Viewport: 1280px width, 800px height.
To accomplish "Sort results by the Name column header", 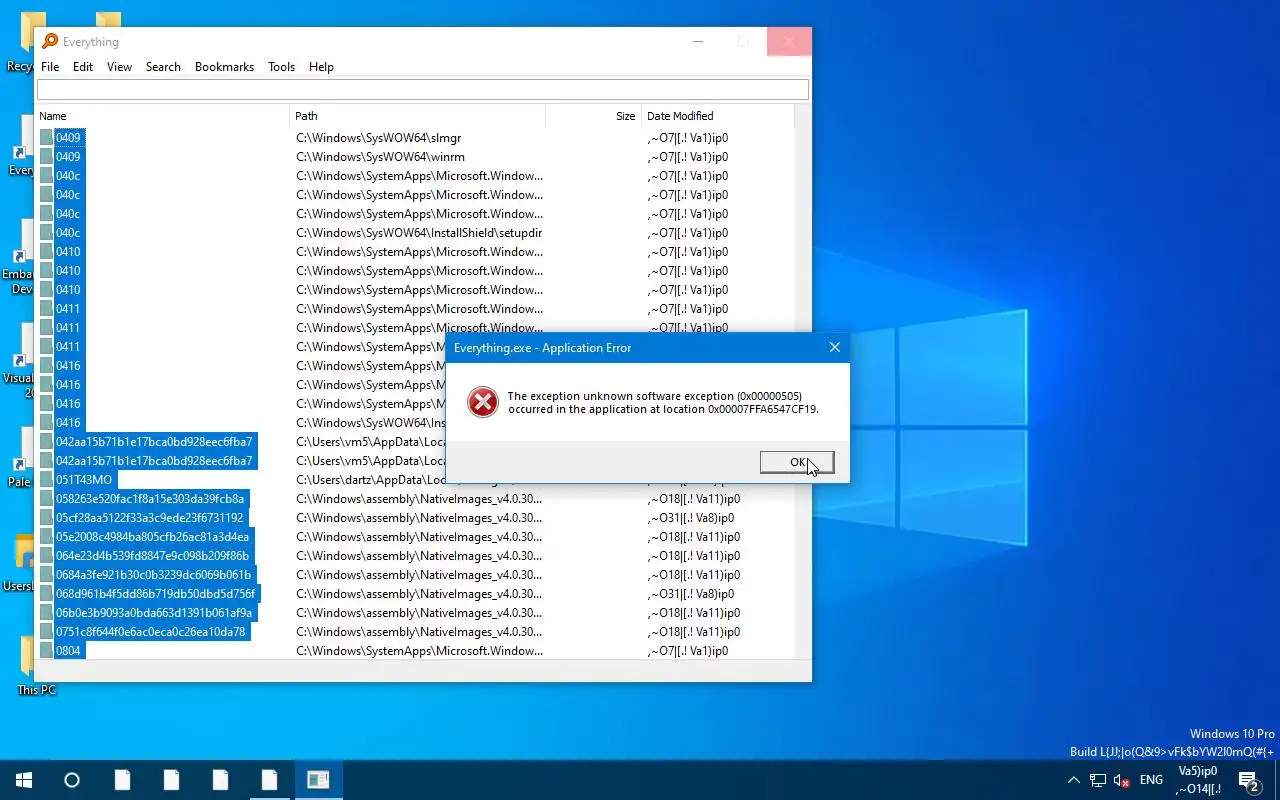I will click(x=162, y=116).
